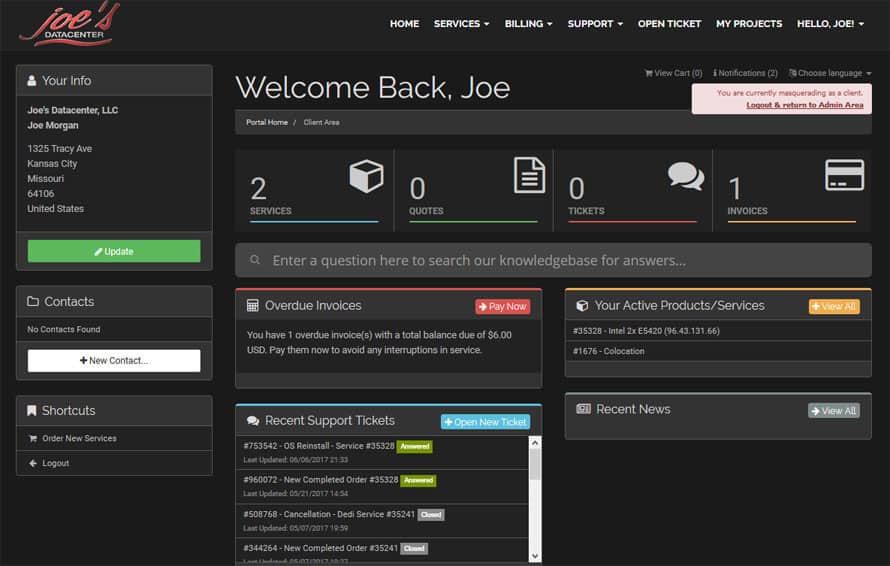Click the Quotes document icon
The width and height of the screenshot is (890, 566).
530,175
